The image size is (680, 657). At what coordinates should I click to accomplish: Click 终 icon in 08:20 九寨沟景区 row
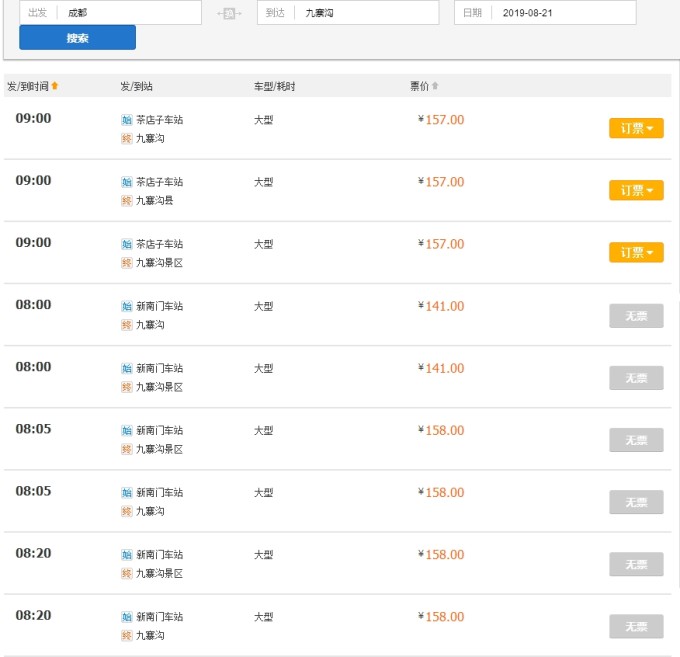coord(127,573)
